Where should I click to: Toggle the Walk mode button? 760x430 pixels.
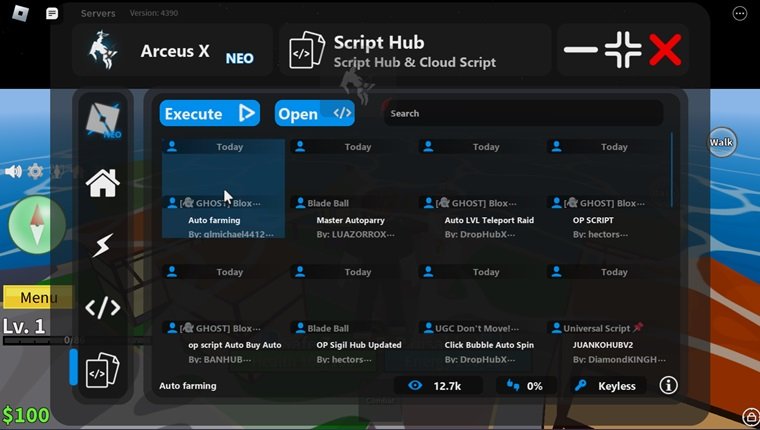[721, 142]
